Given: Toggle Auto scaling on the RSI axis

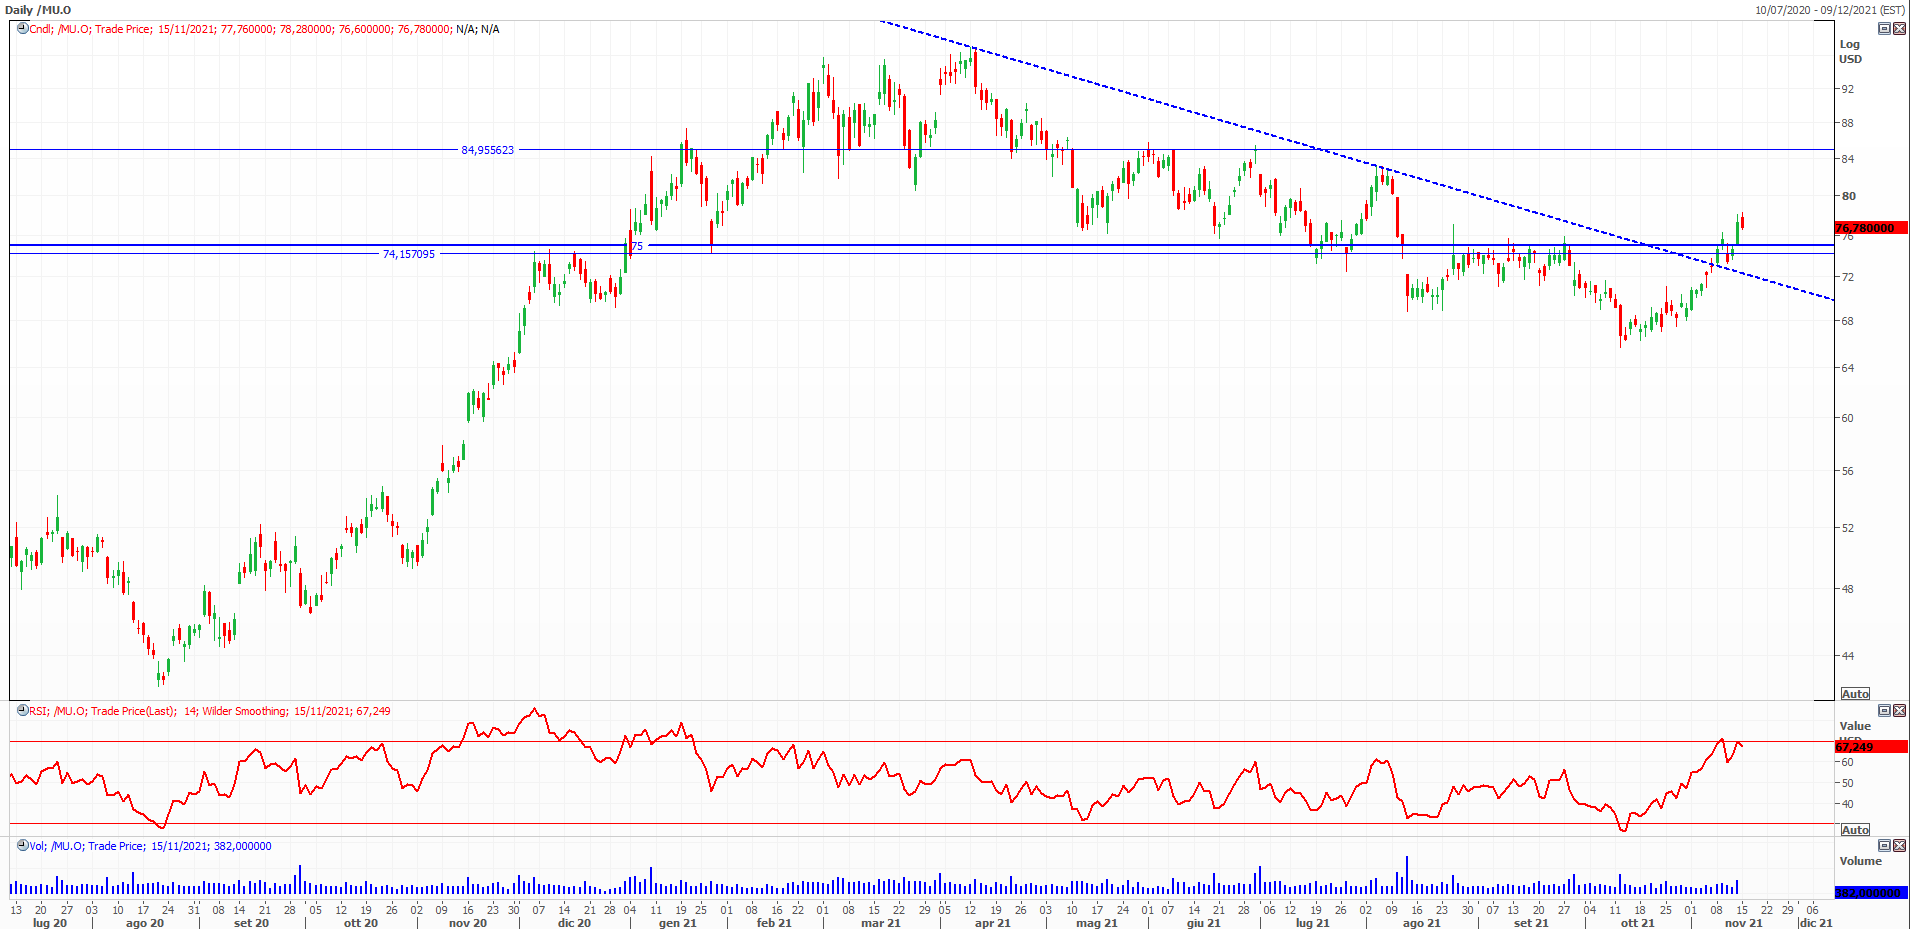Looking at the screenshot, I should pyautogui.click(x=1855, y=830).
